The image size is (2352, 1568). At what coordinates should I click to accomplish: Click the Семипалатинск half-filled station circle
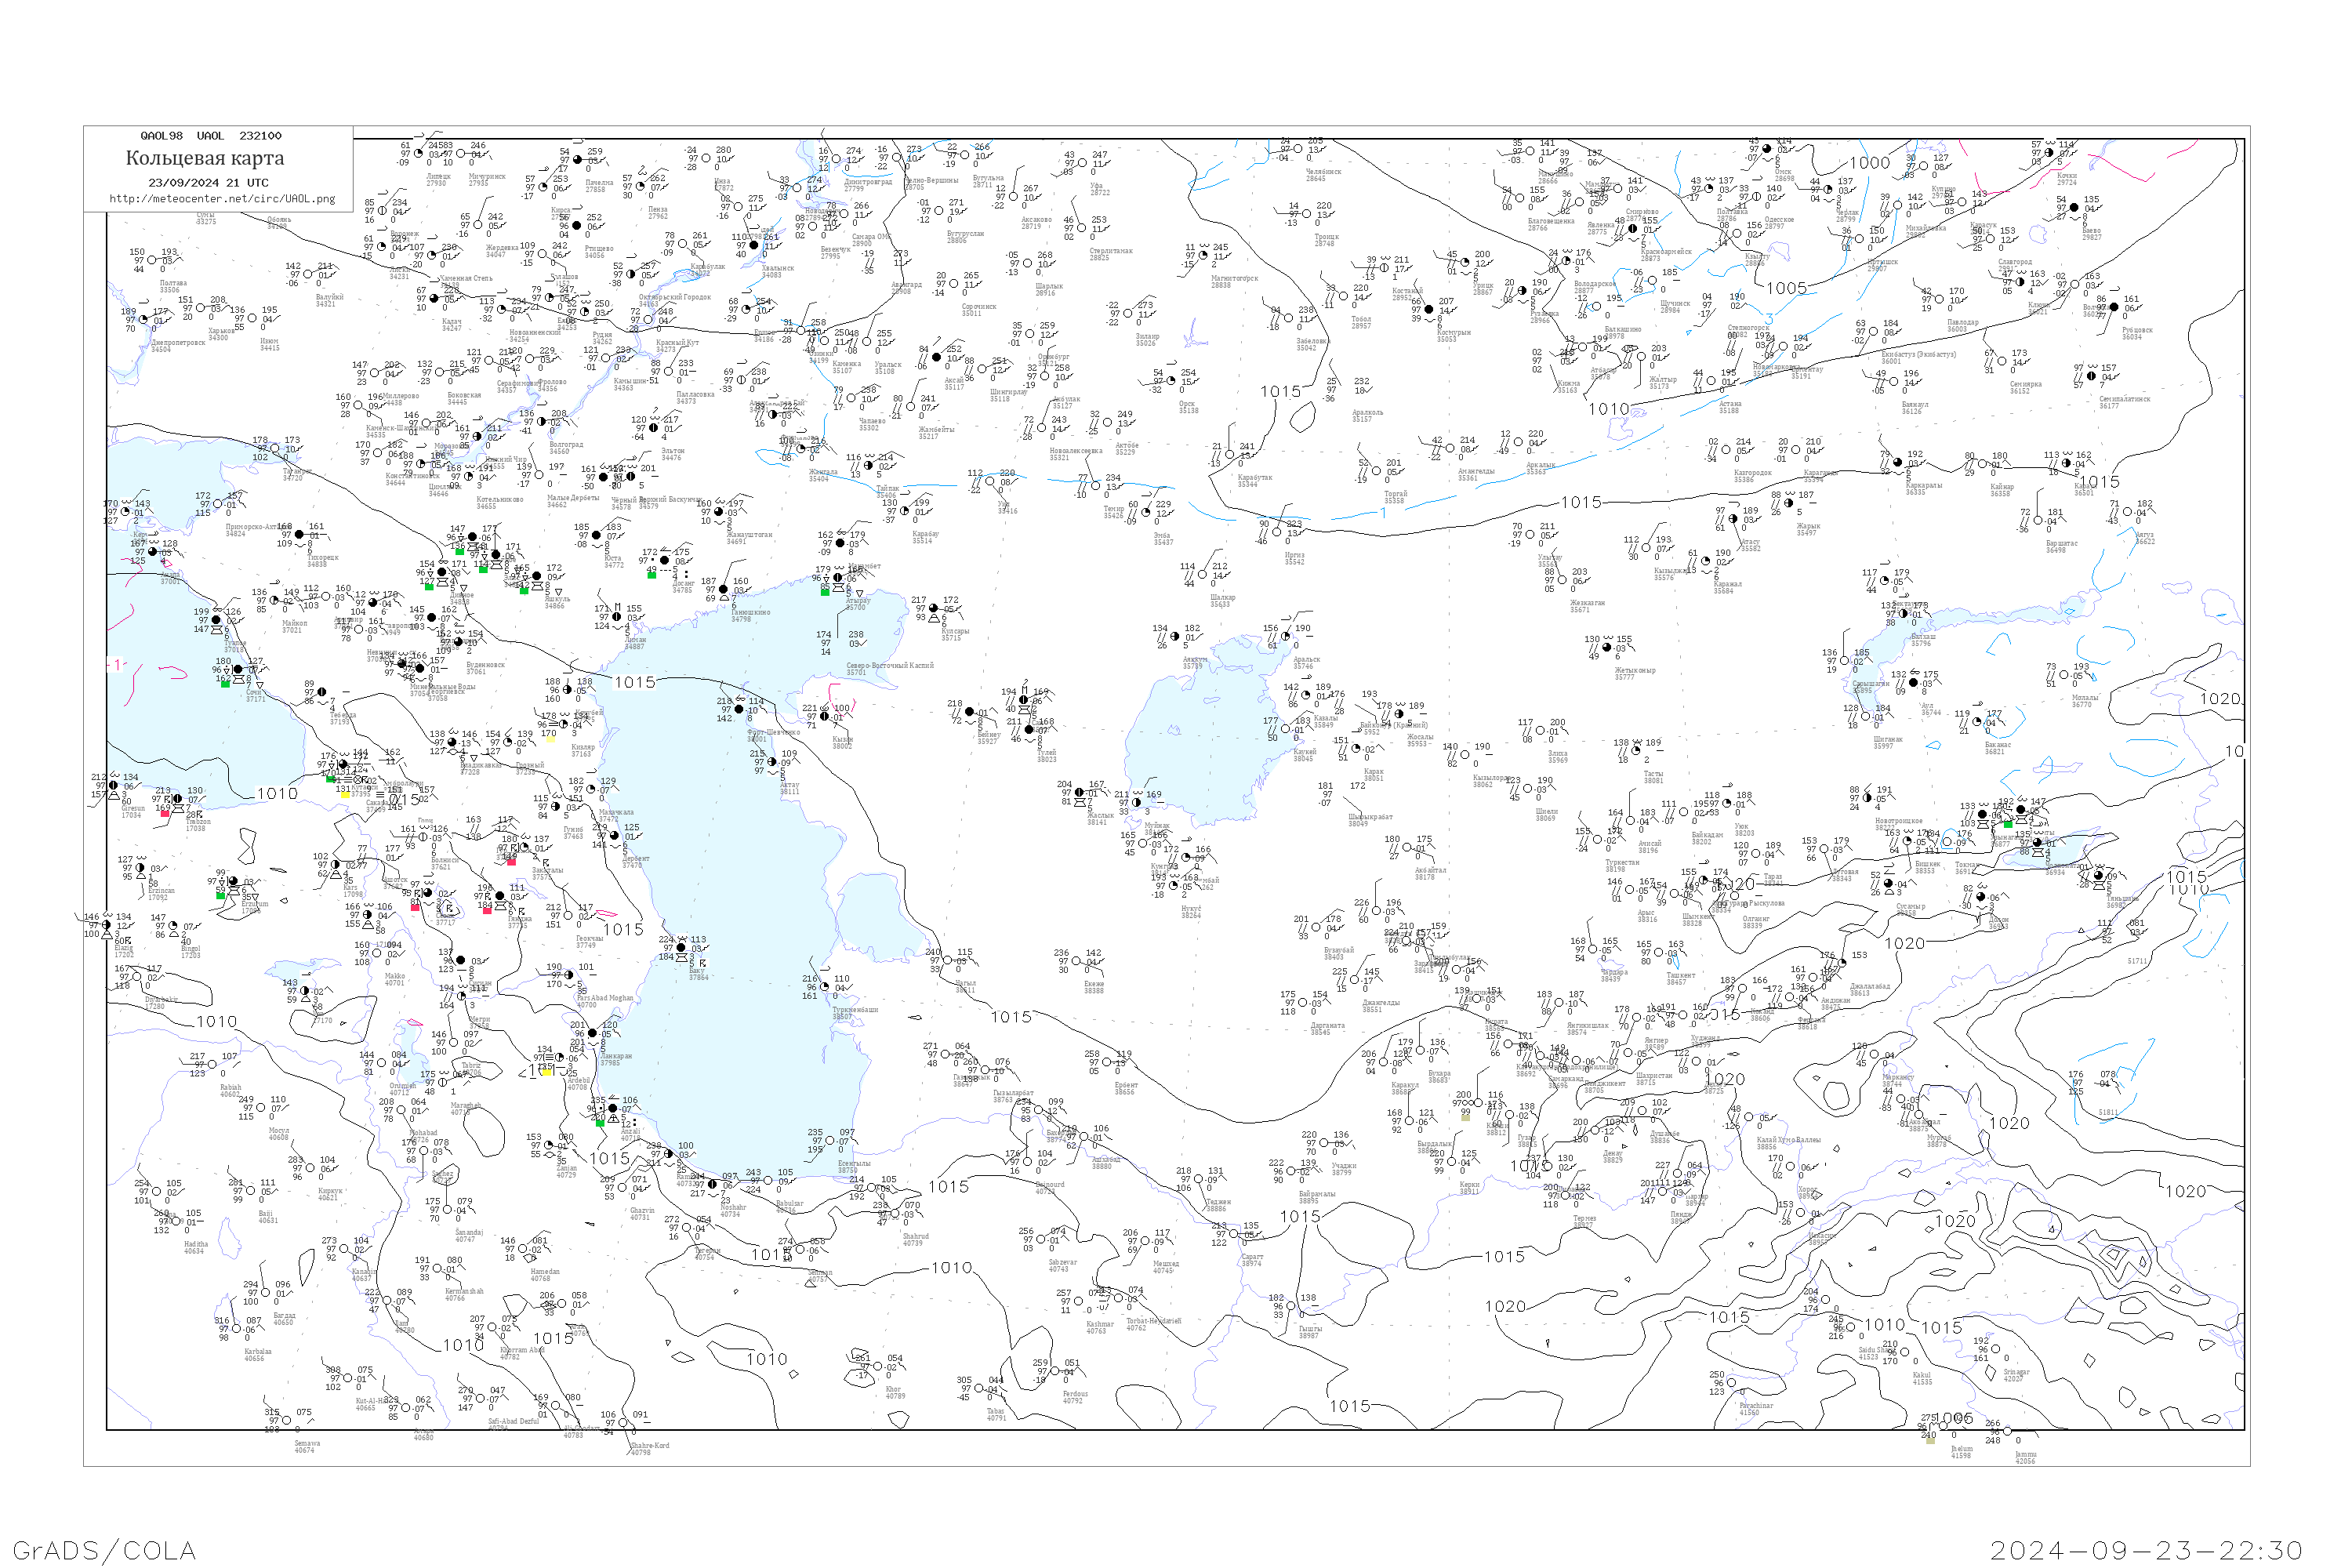tap(2091, 377)
